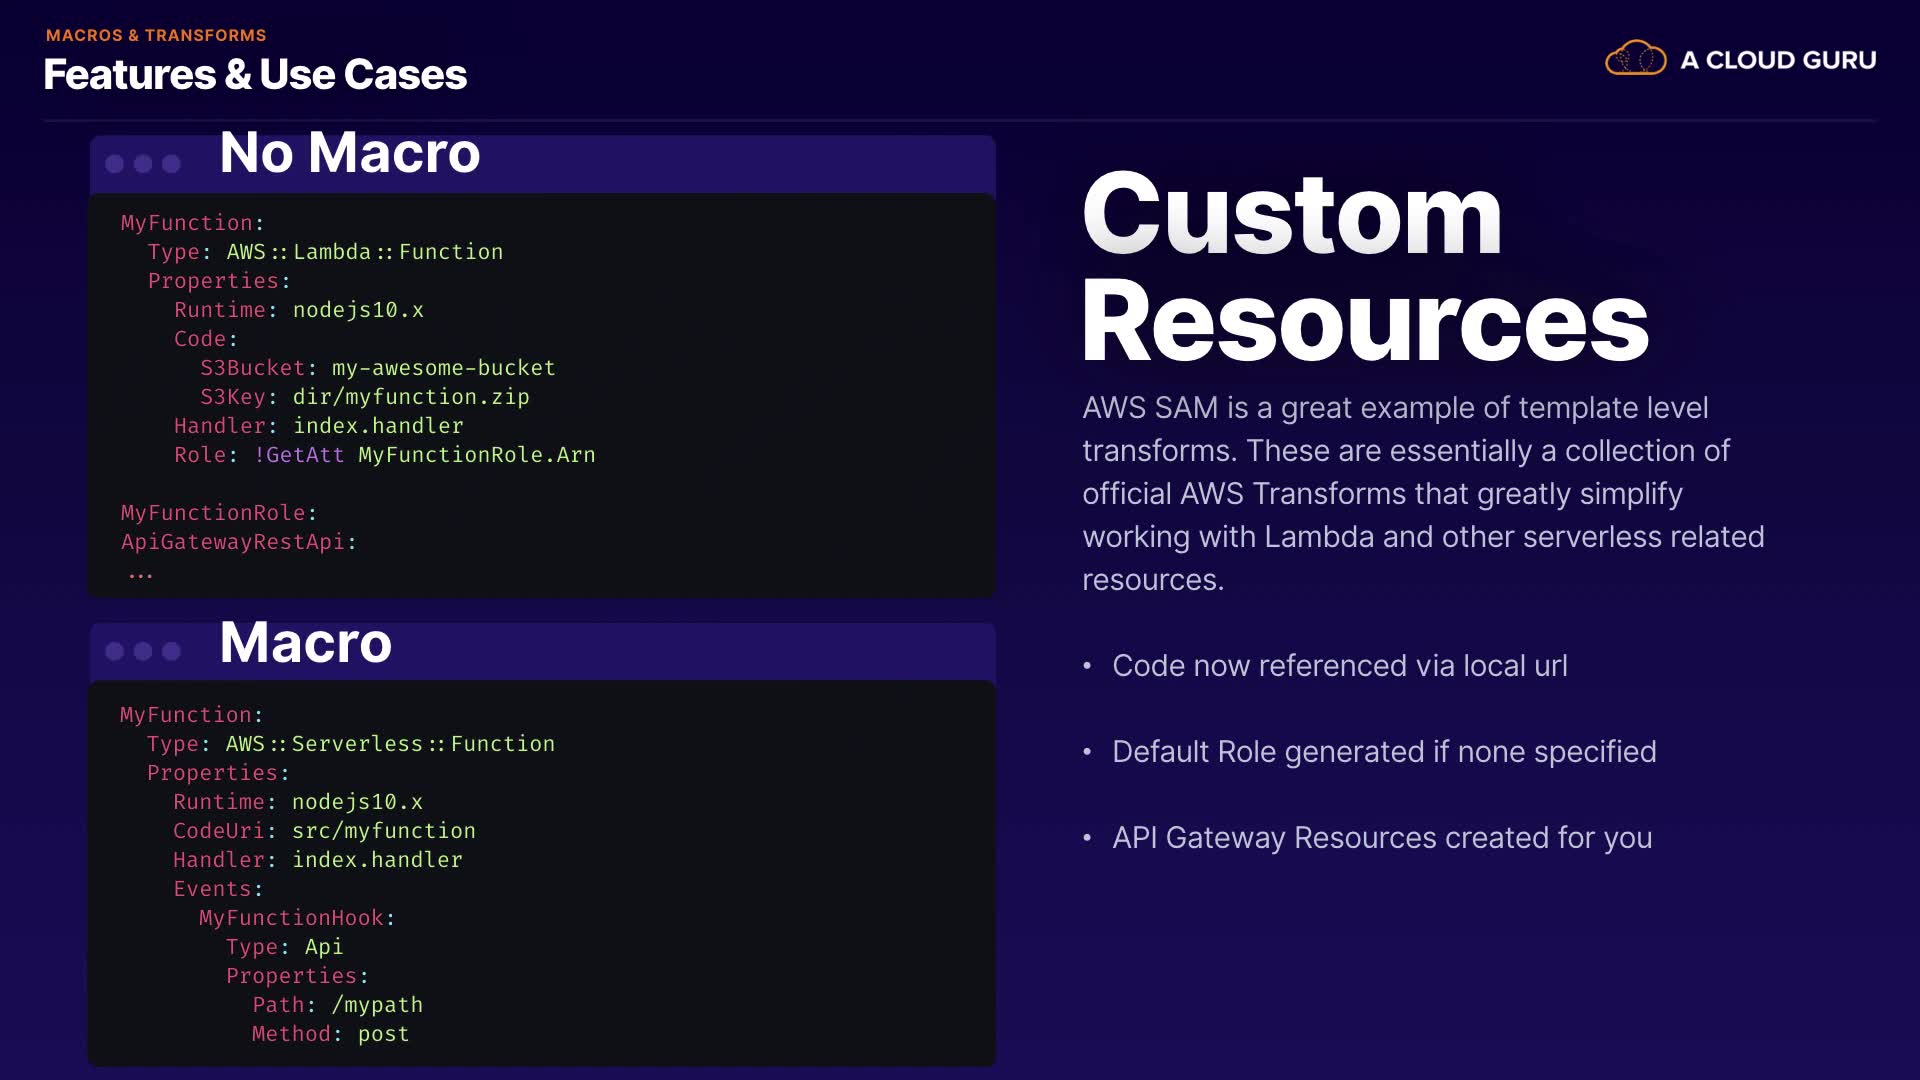
Task: Click bullet Default Role generated if none specified
Action: coord(1383,752)
